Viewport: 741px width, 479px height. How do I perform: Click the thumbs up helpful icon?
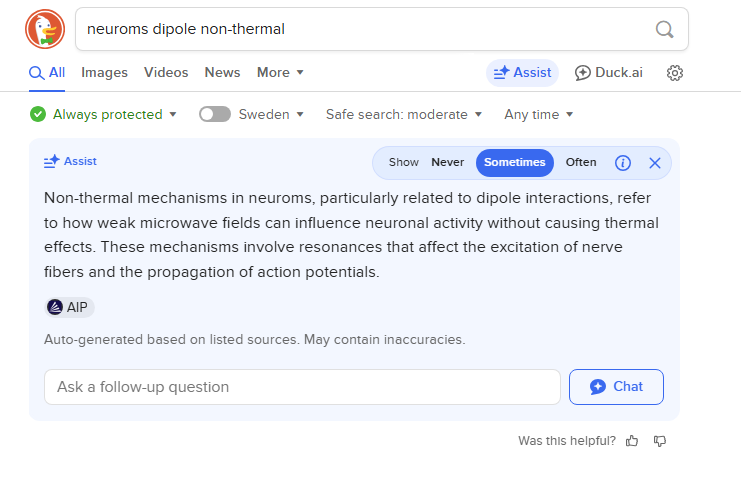(x=632, y=441)
